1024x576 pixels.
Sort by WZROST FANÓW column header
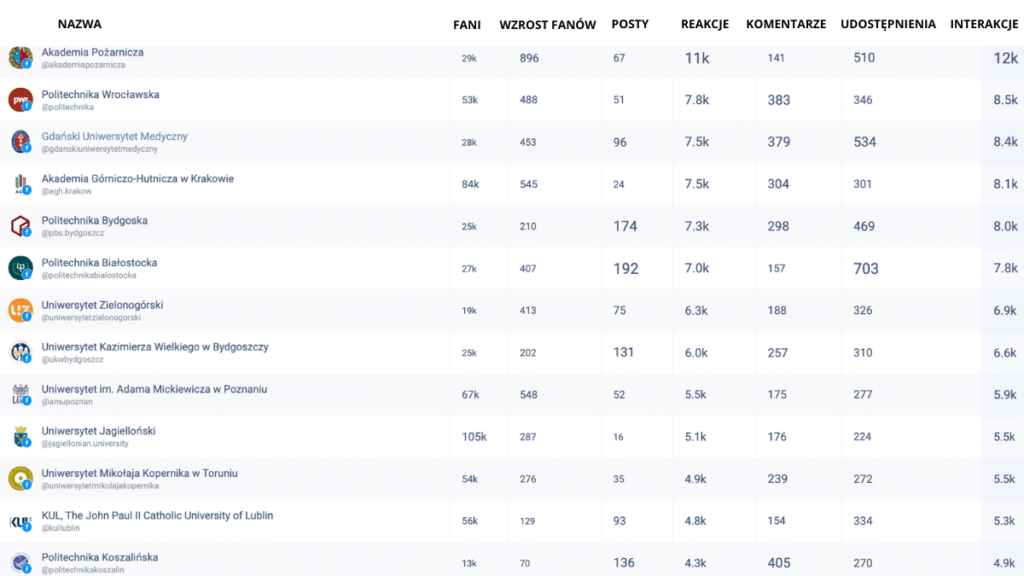click(547, 25)
